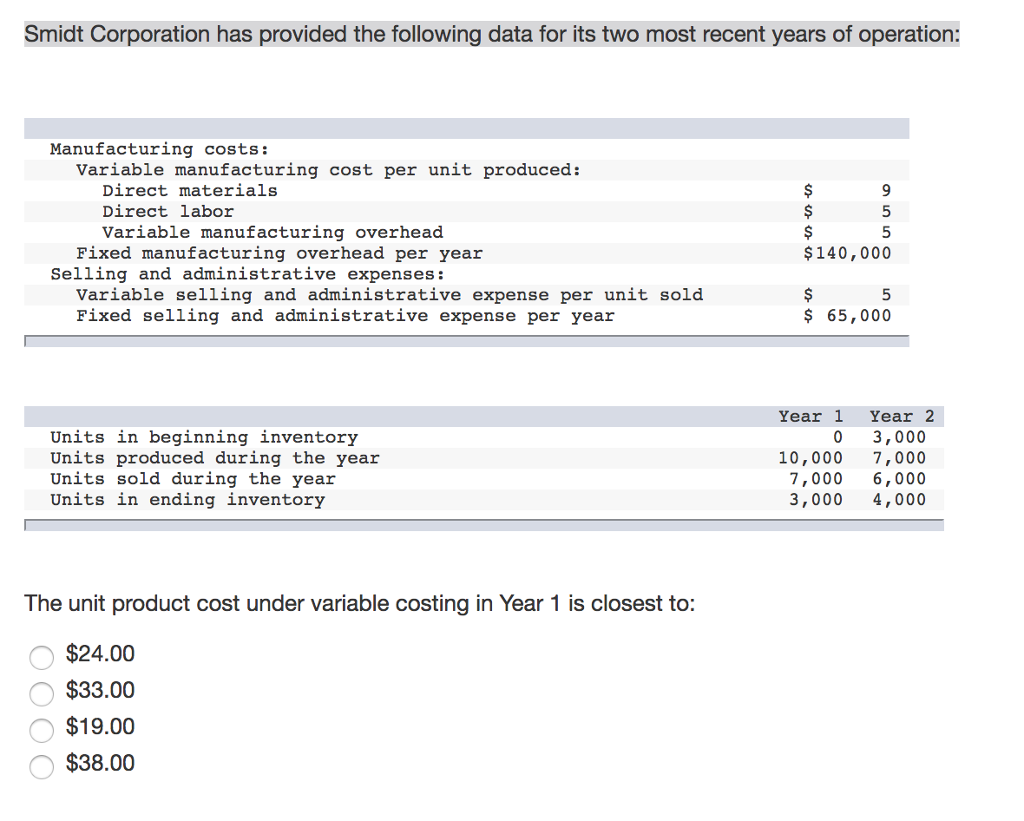Select the $24.00 answer option
This screenshot has height=821, width=1024.
pyautogui.click(x=41, y=657)
